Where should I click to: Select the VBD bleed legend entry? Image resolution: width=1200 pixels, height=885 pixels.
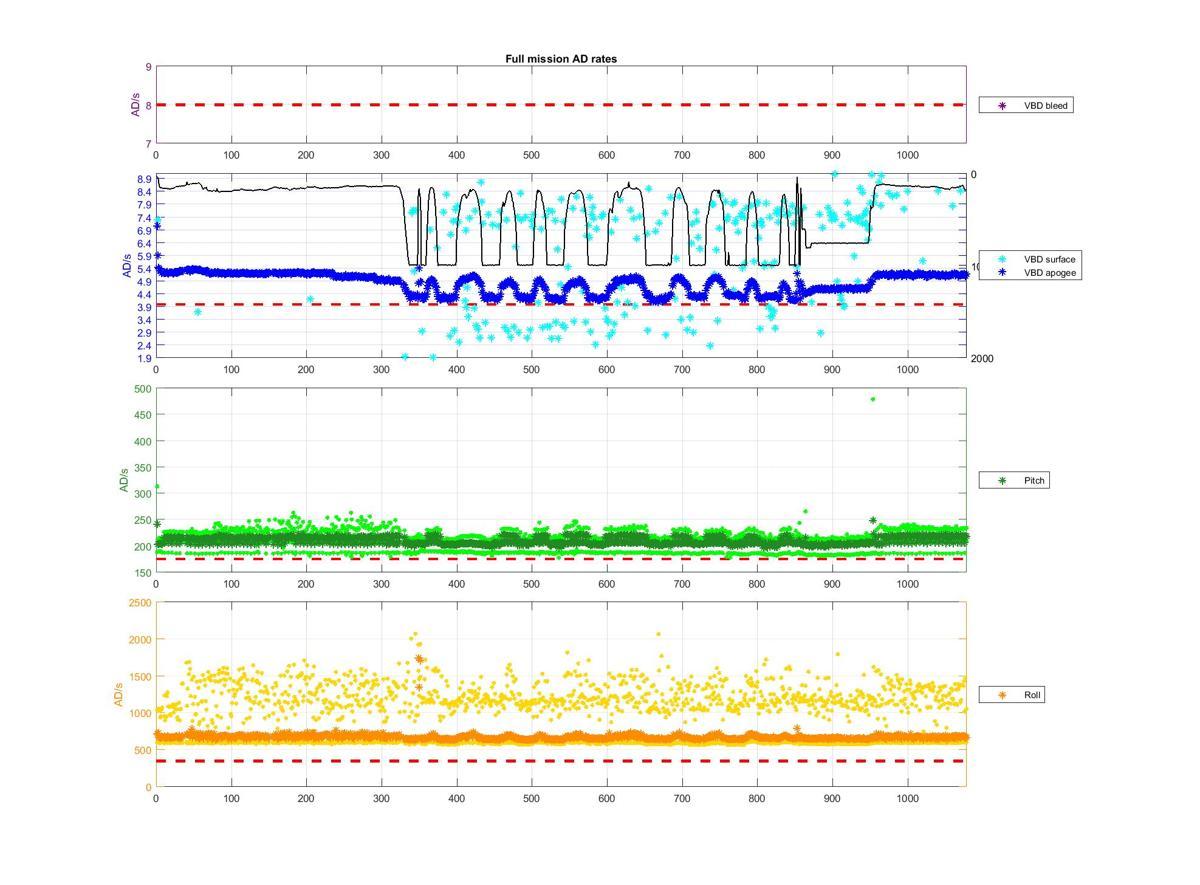pos(1026,105)
